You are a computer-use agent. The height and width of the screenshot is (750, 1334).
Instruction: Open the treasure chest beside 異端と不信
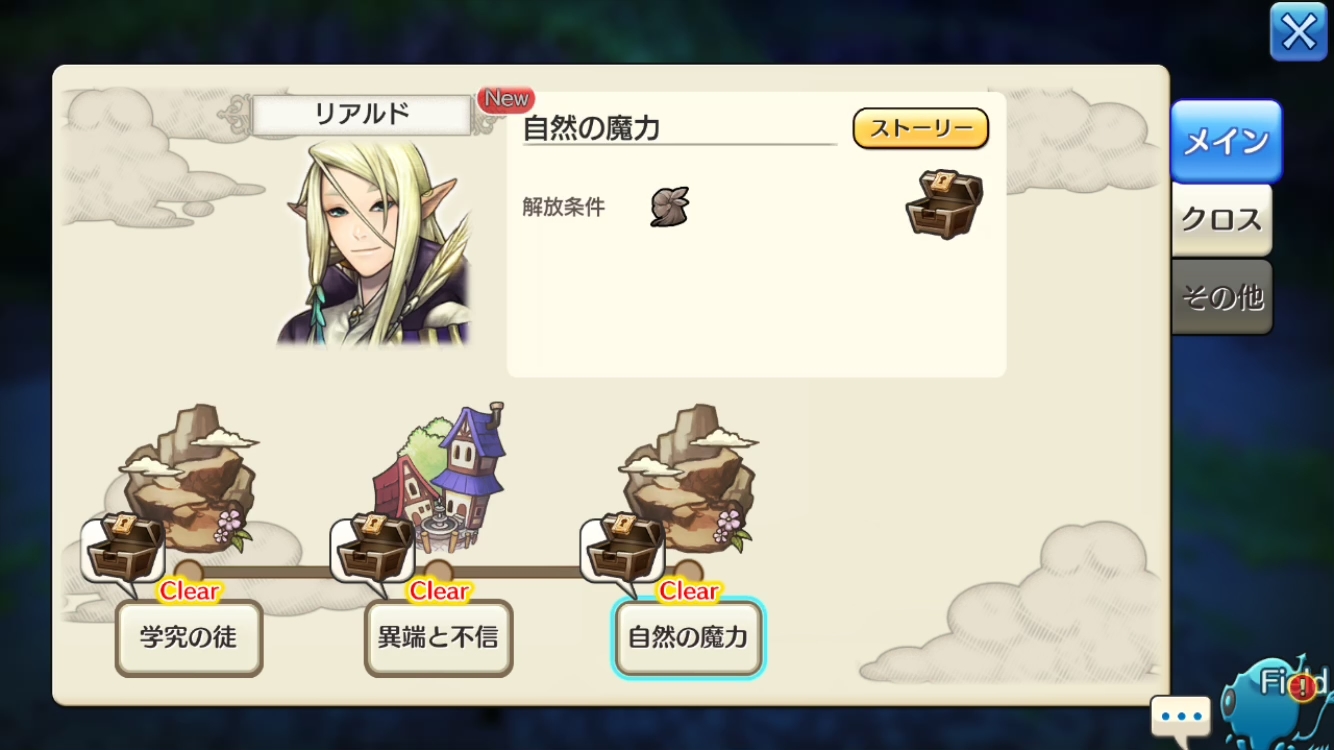(x=374, y=549)
